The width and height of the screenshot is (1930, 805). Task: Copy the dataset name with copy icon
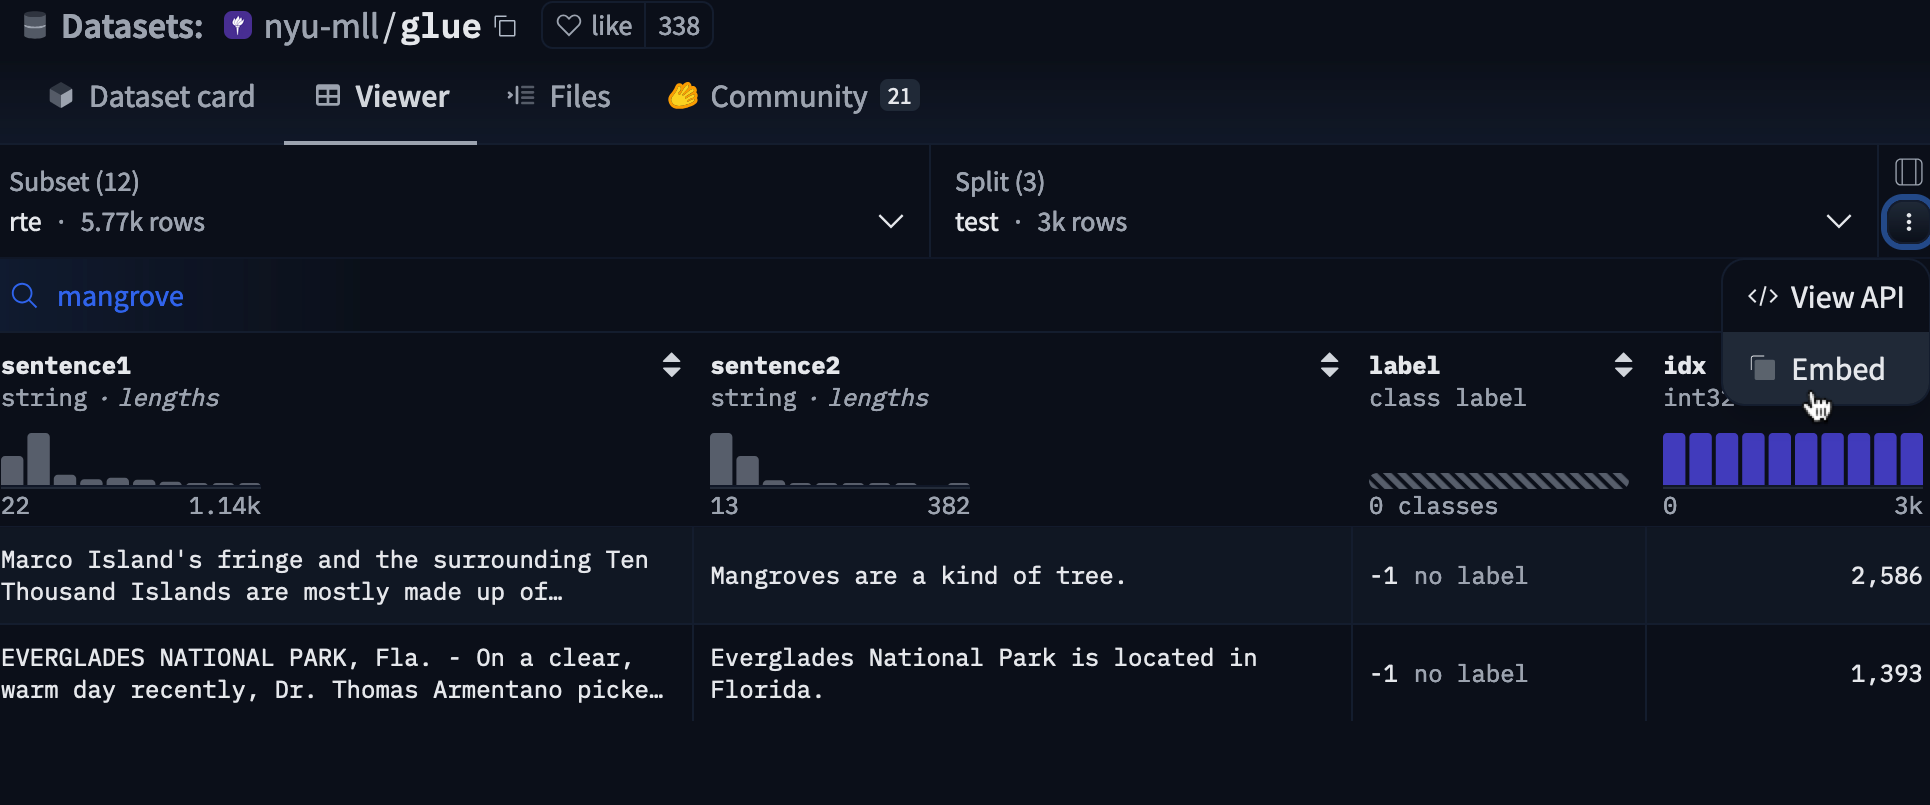[x=506, y=26]
